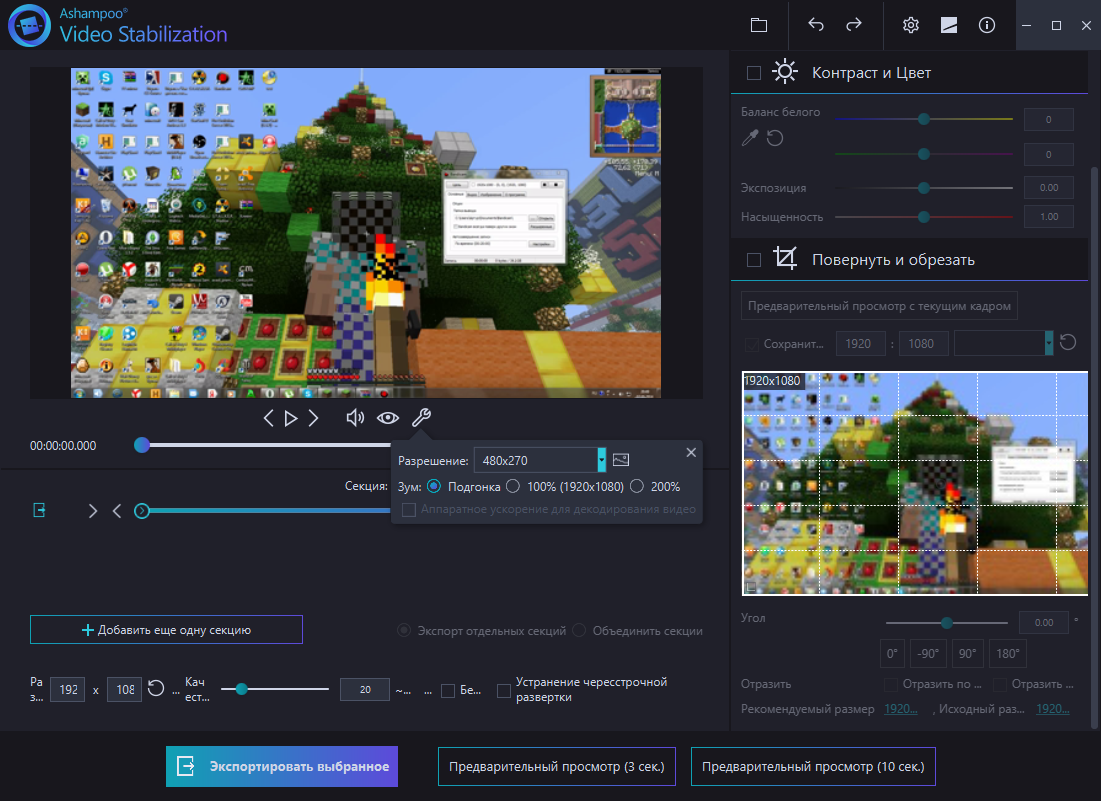Open recommended size link
The image size is (1101, 801).
(x=901, y=709)
